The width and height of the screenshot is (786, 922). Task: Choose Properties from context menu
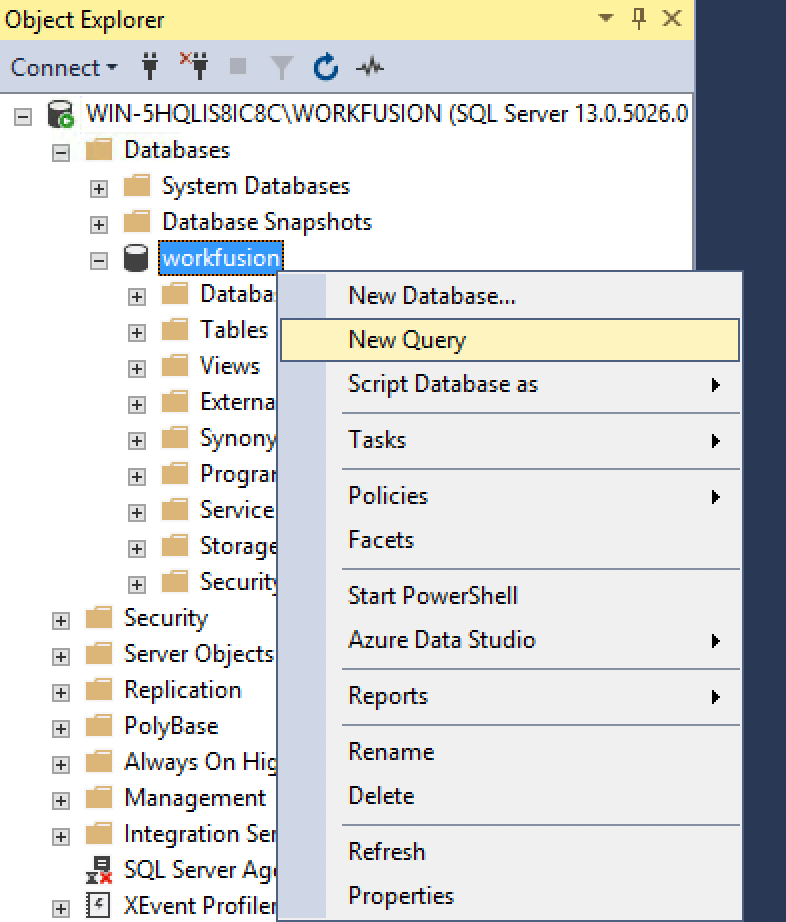pos(510,896)
